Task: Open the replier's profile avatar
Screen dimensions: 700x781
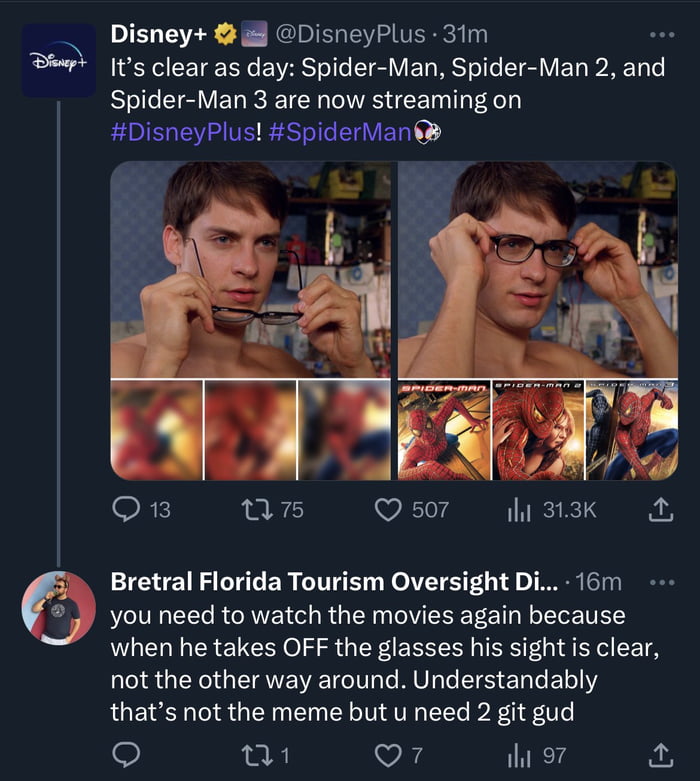Action: [x=58, y=608]
